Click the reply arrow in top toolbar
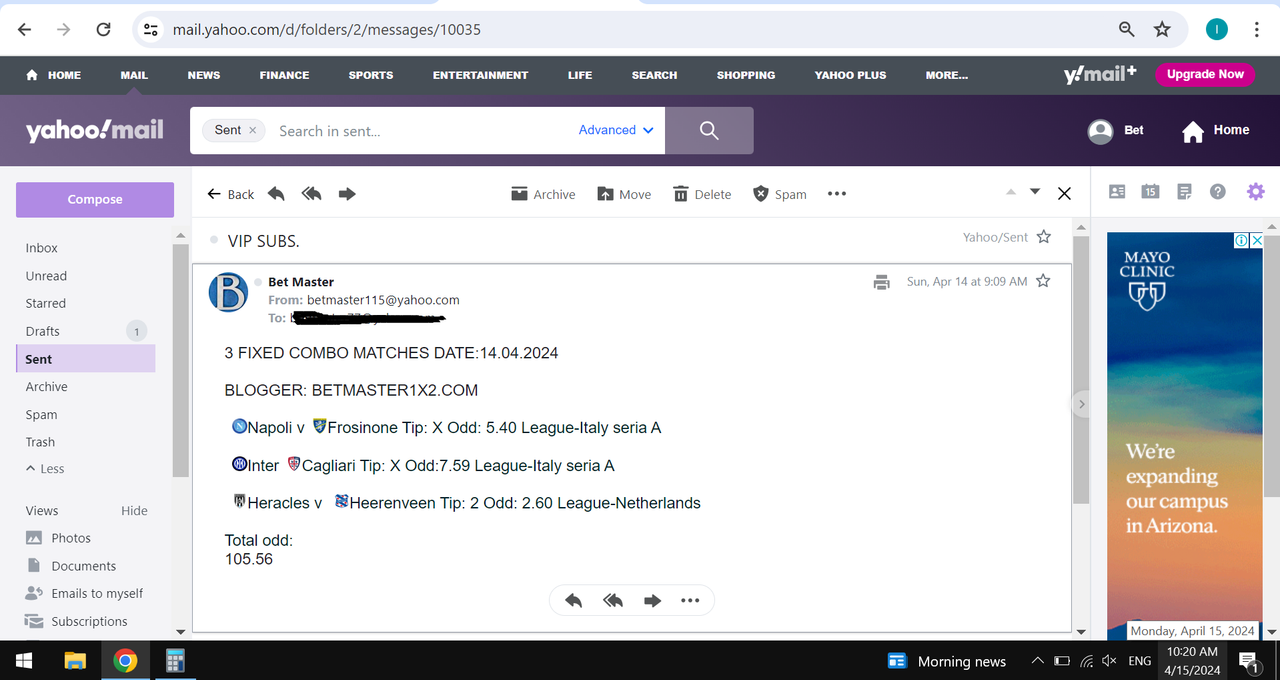Screen dimensions: 1280x680 tap(276, 194)
